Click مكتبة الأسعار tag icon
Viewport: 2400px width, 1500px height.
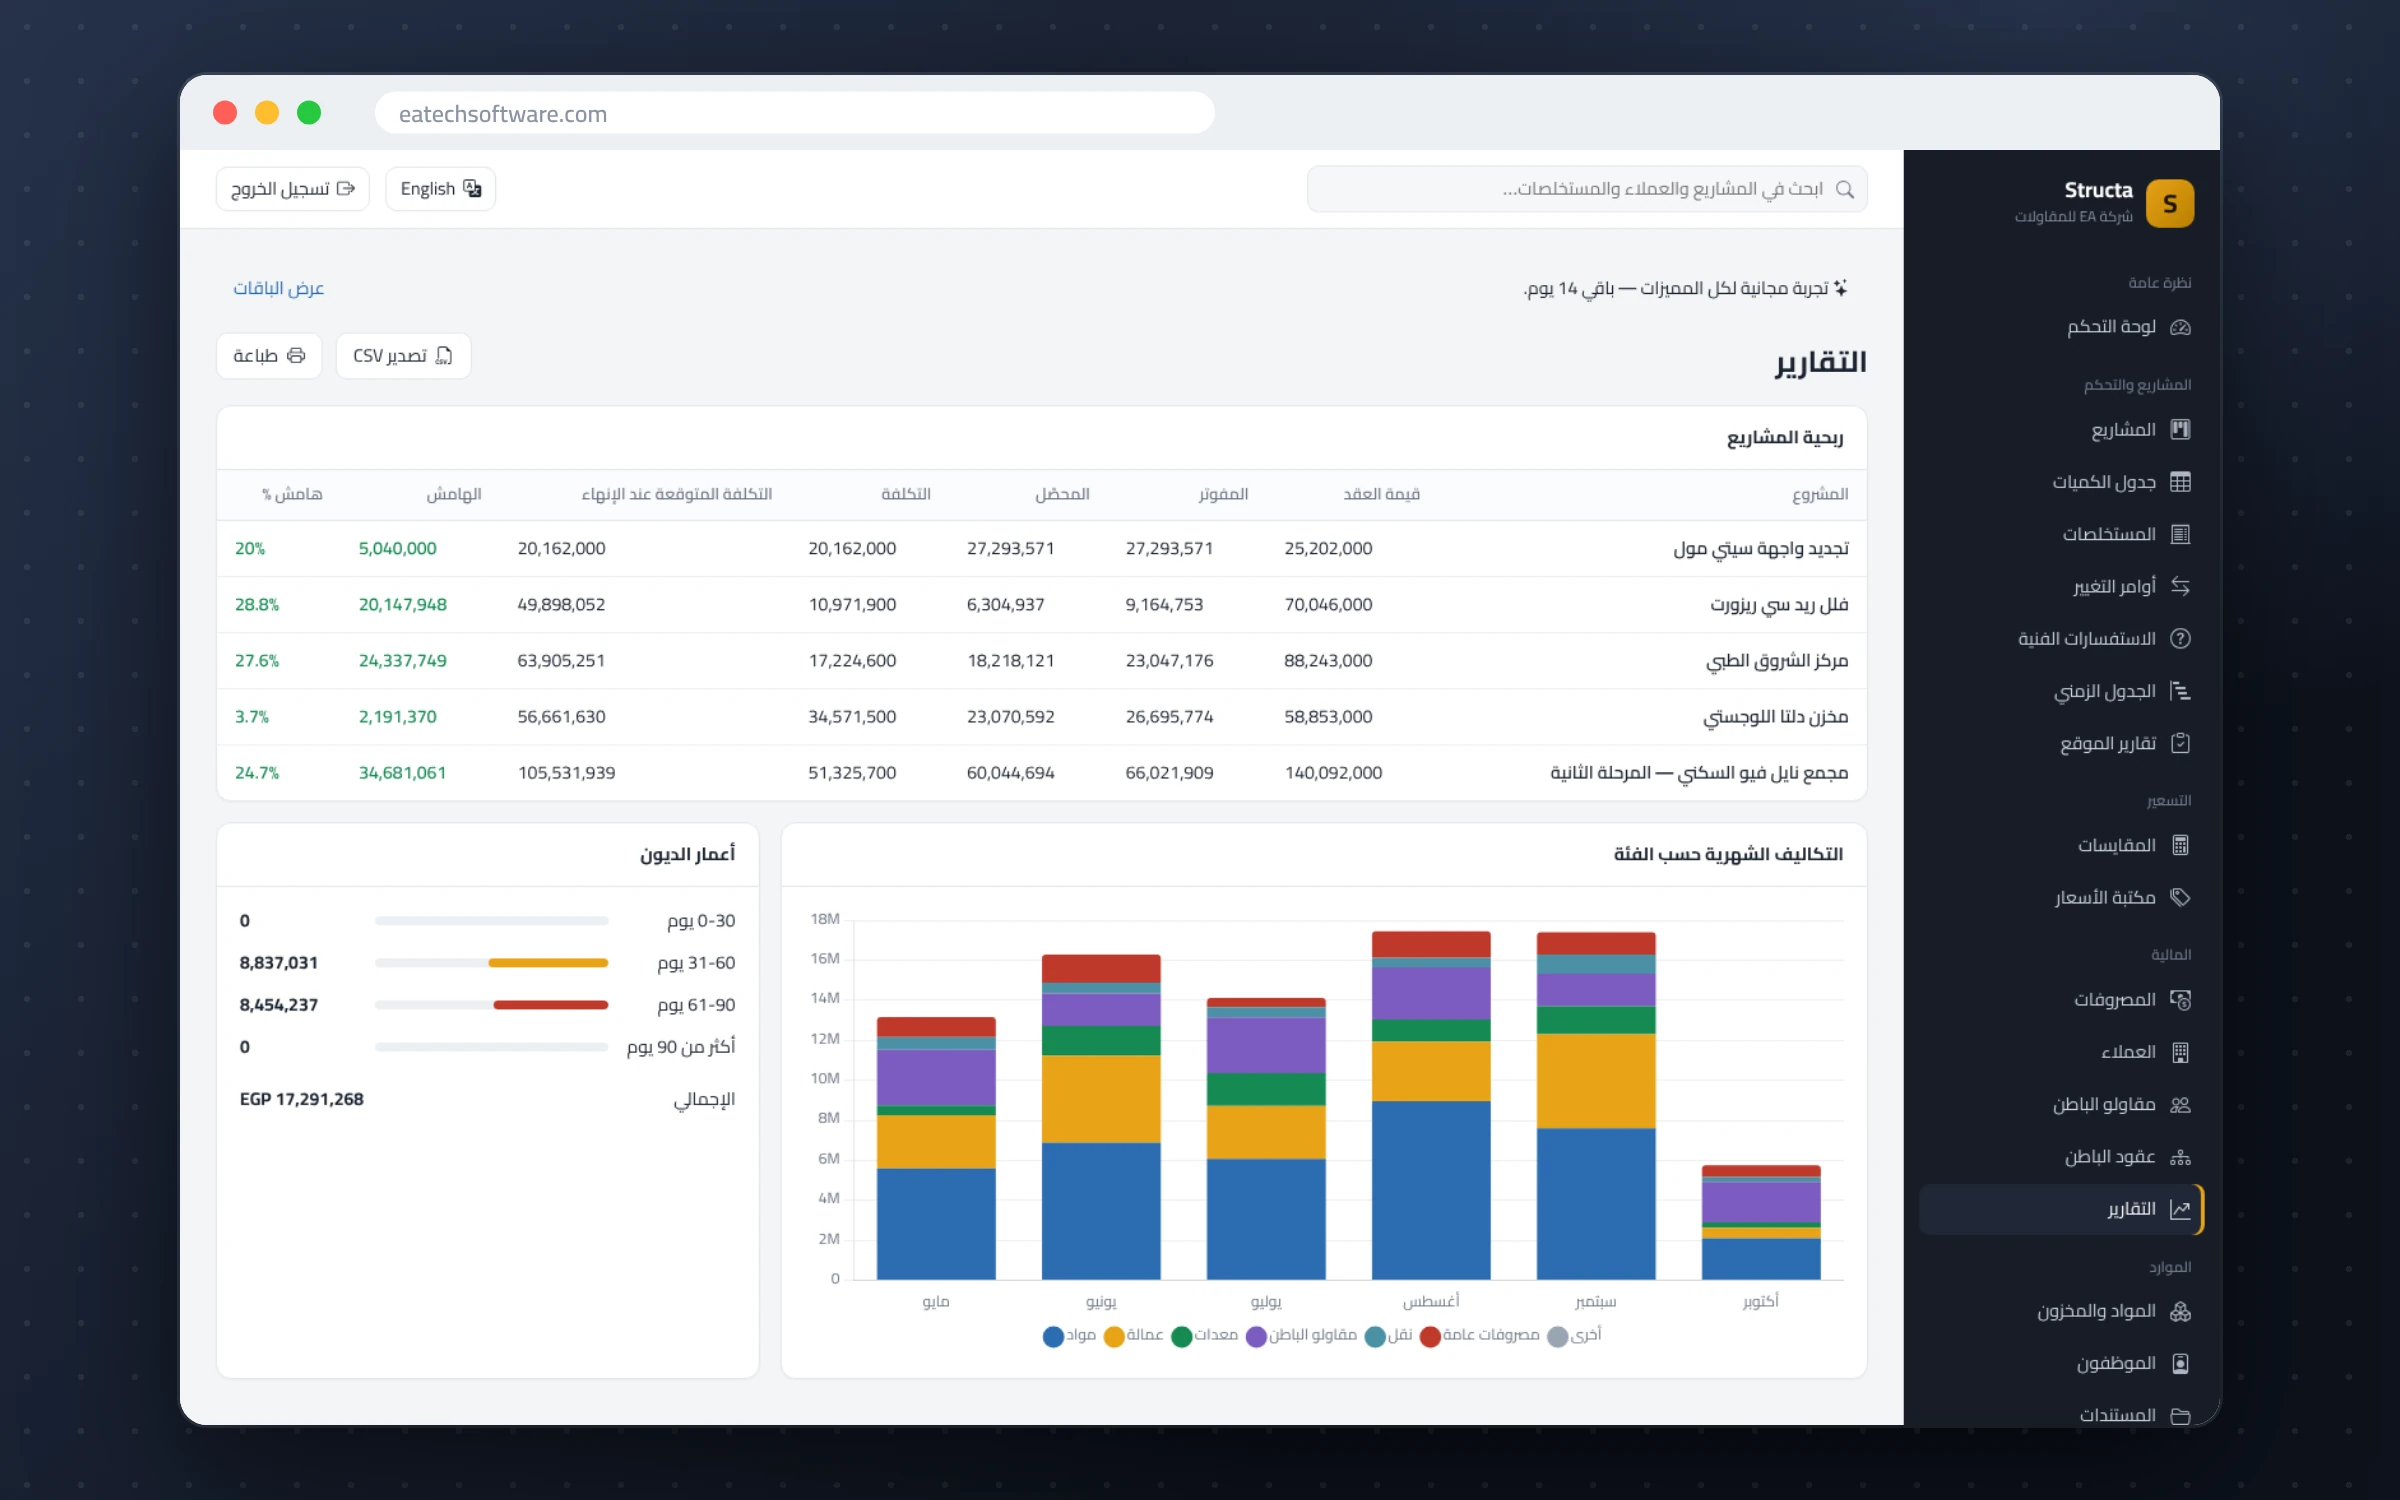[x=2181, y=897]
